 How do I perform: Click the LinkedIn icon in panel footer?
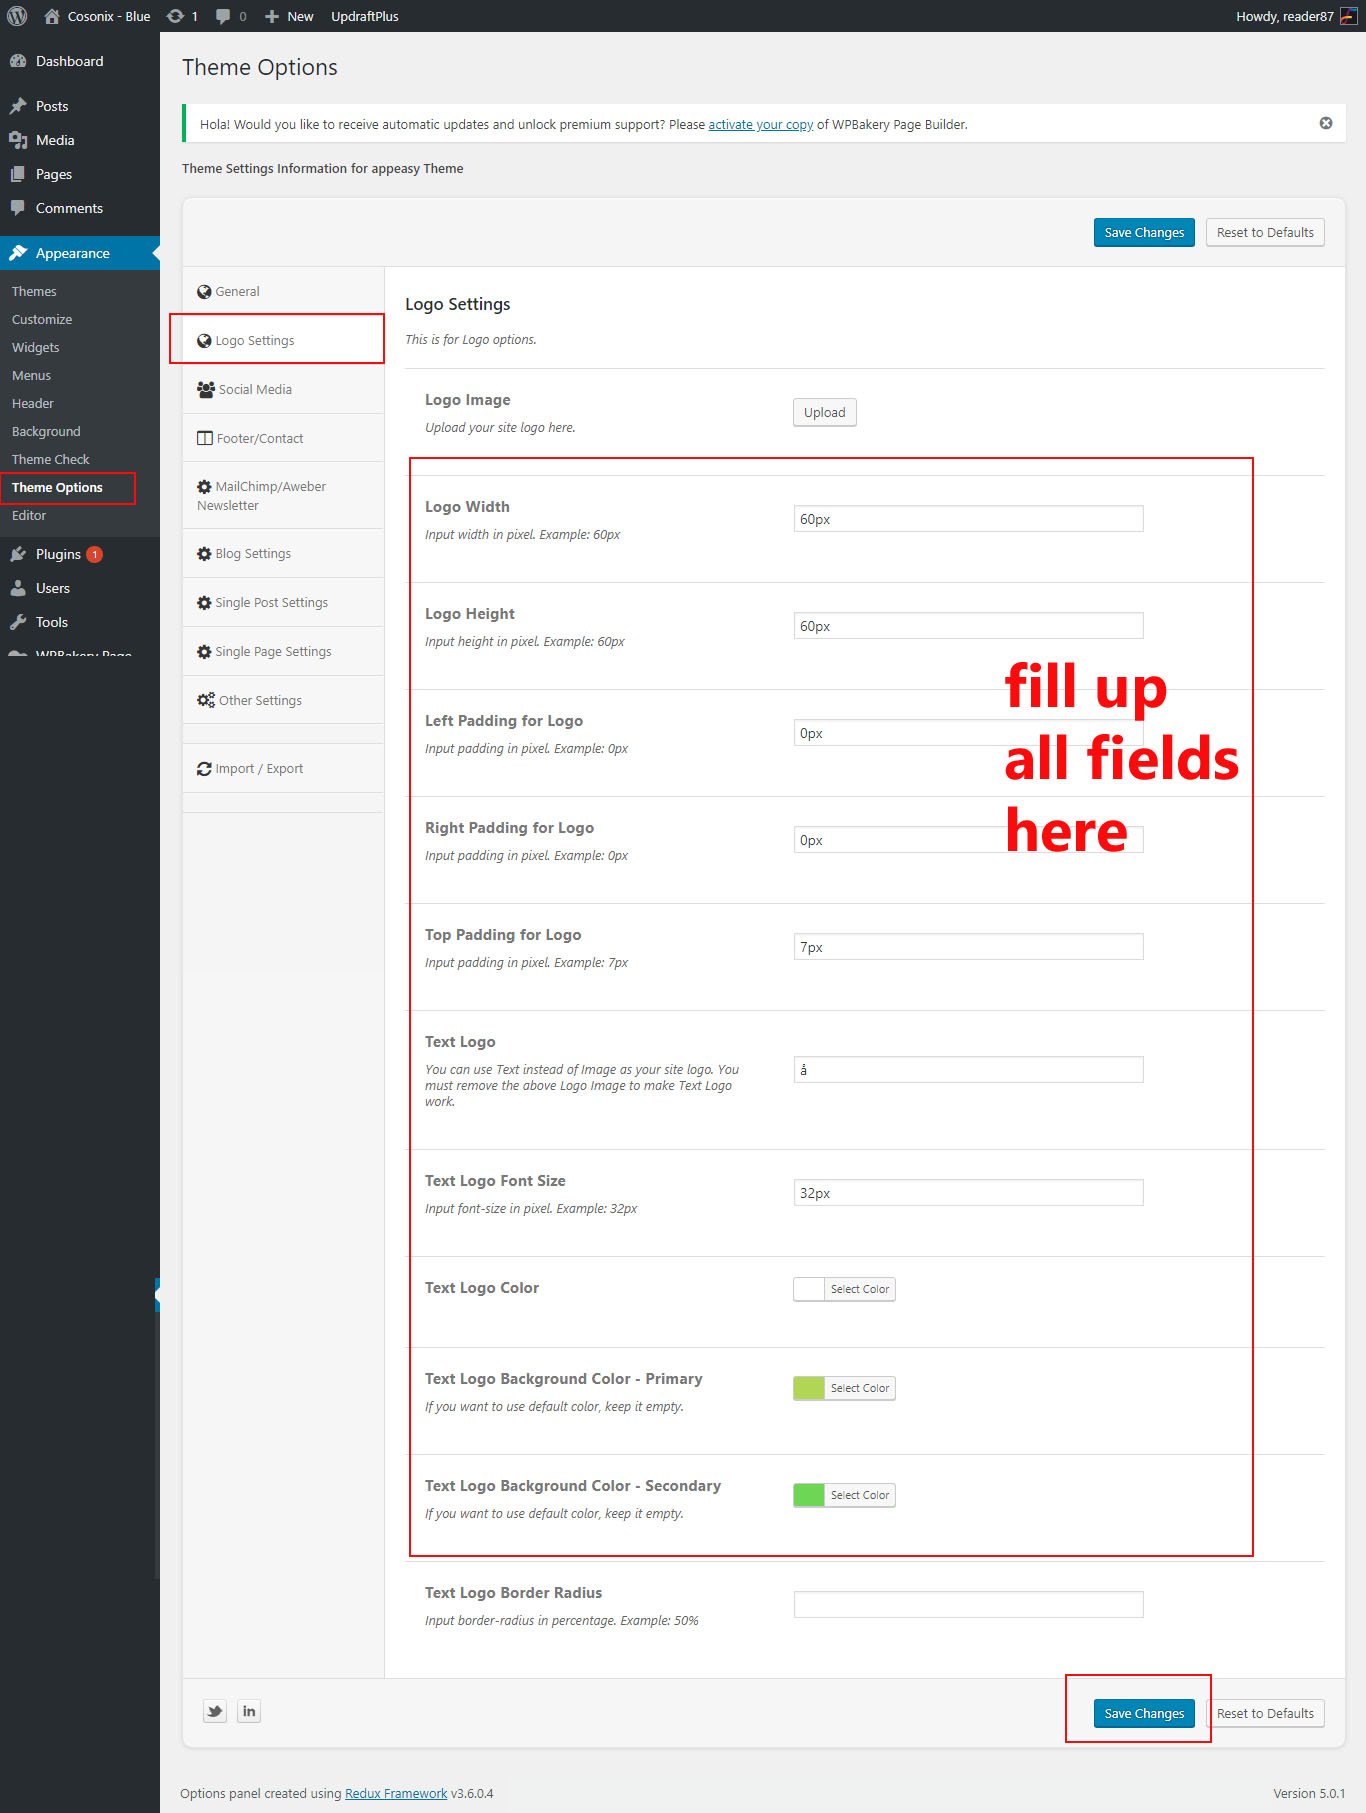click(249, 1711)
